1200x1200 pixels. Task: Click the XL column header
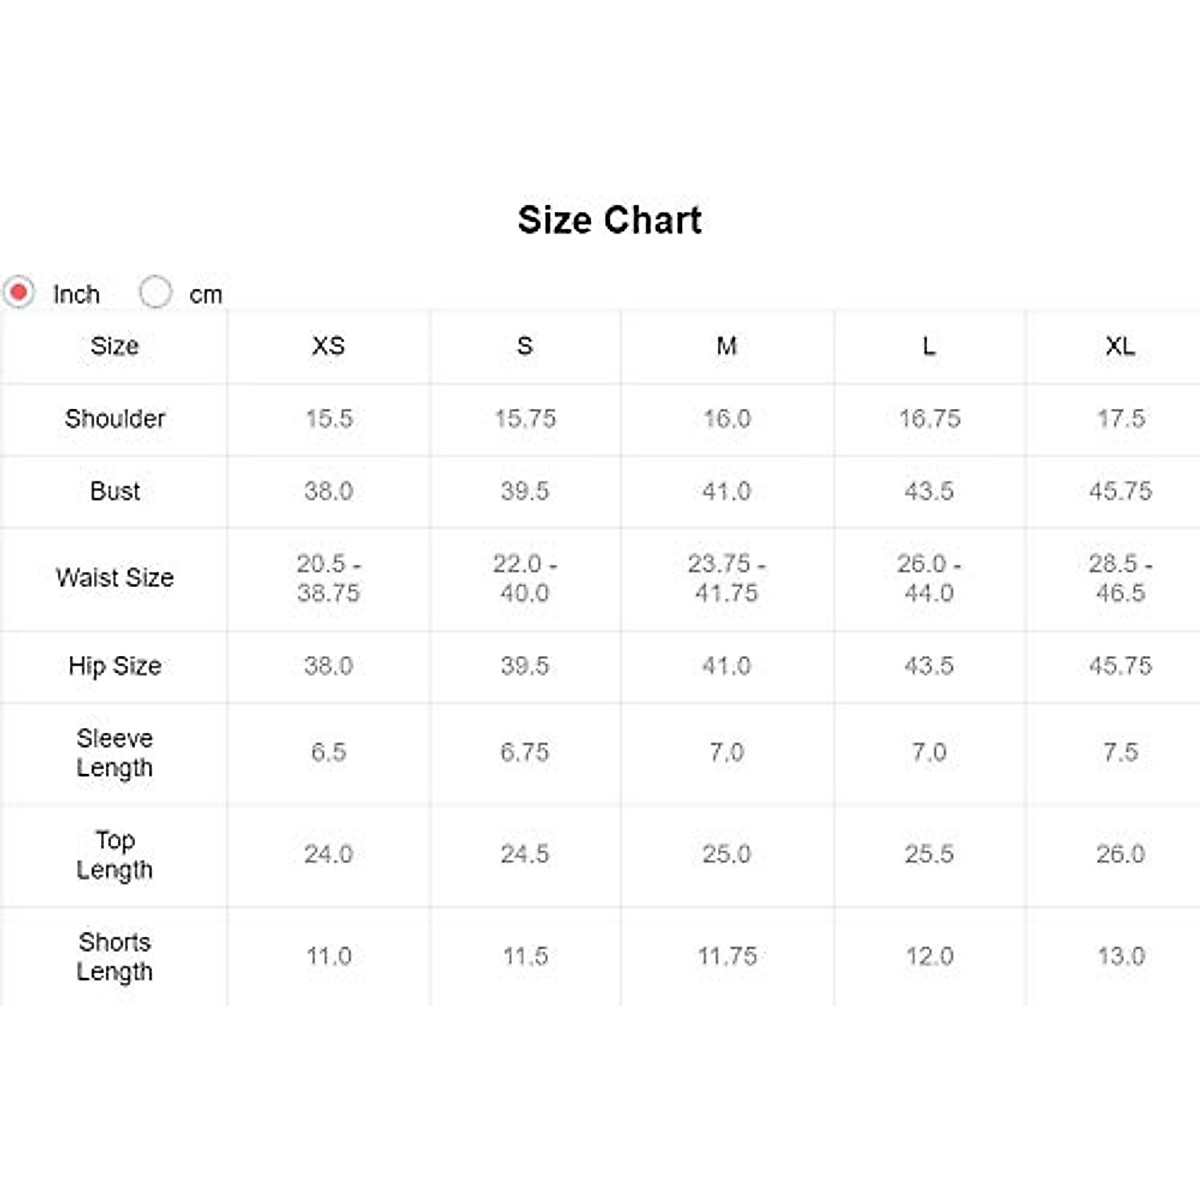coord(1120,346)
